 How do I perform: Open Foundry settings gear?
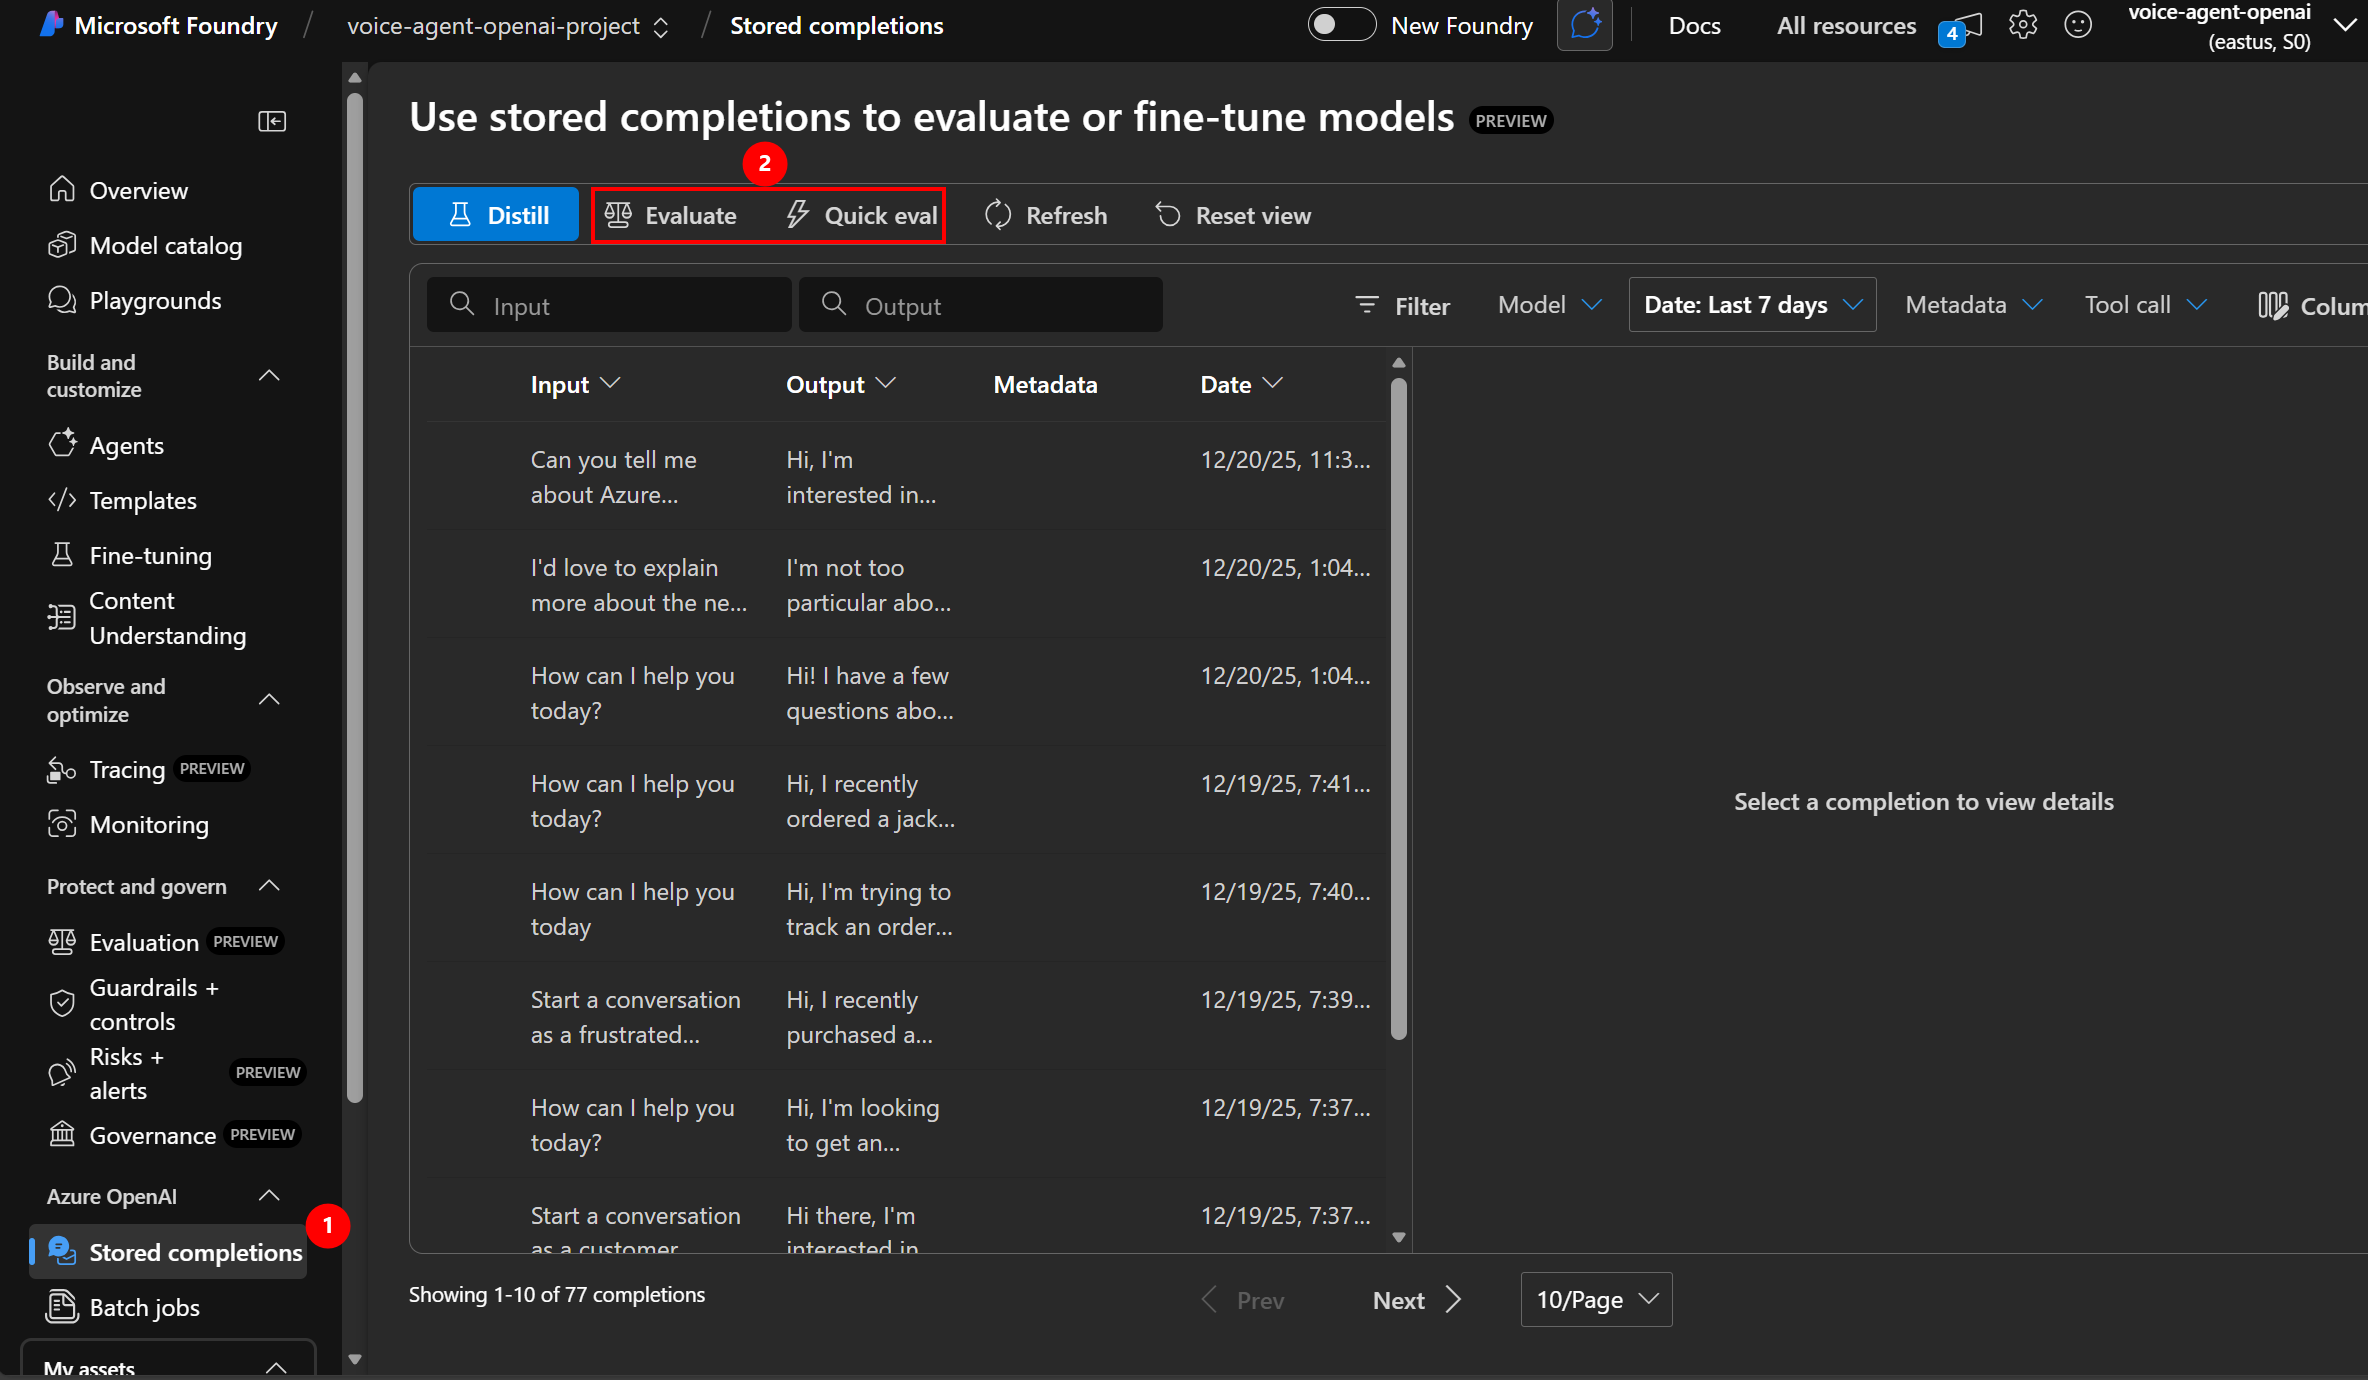tap(2023, 25)
